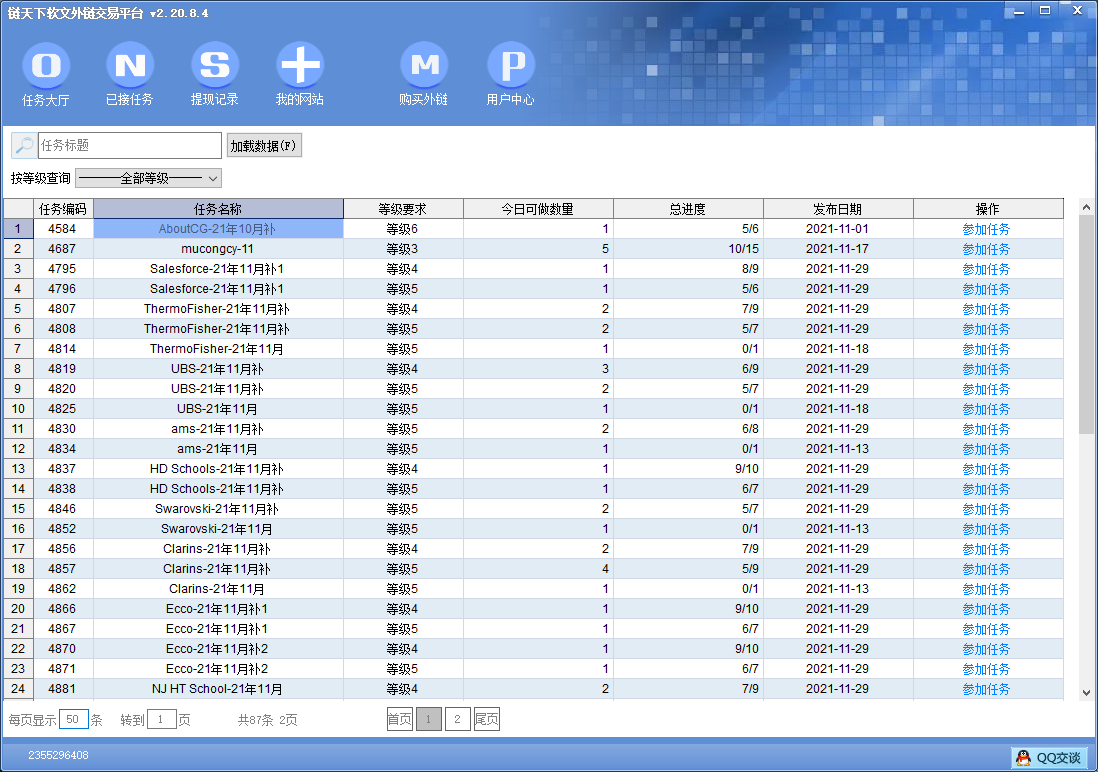The width and height of the screenshot is (1098, 772).
Task: Select task code 4687 cell
Action: point(63,249)
